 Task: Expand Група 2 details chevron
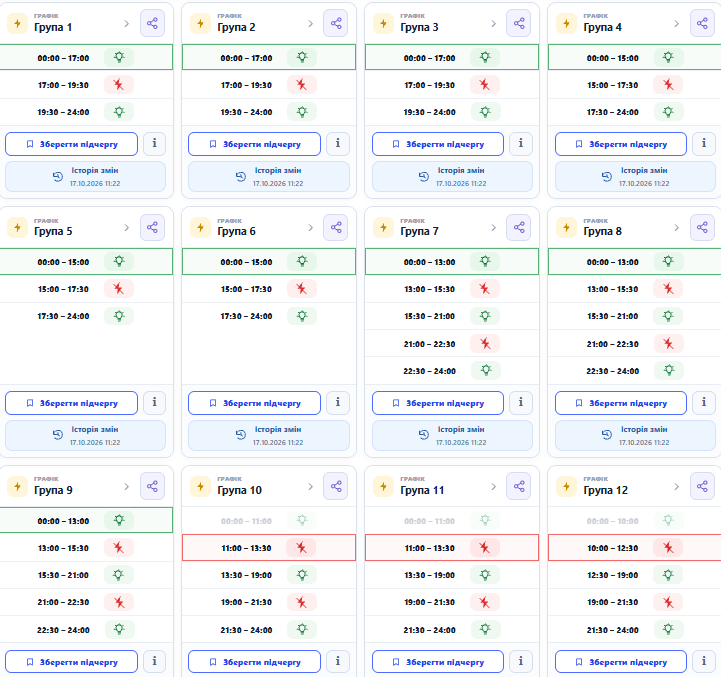click(311, 23)
